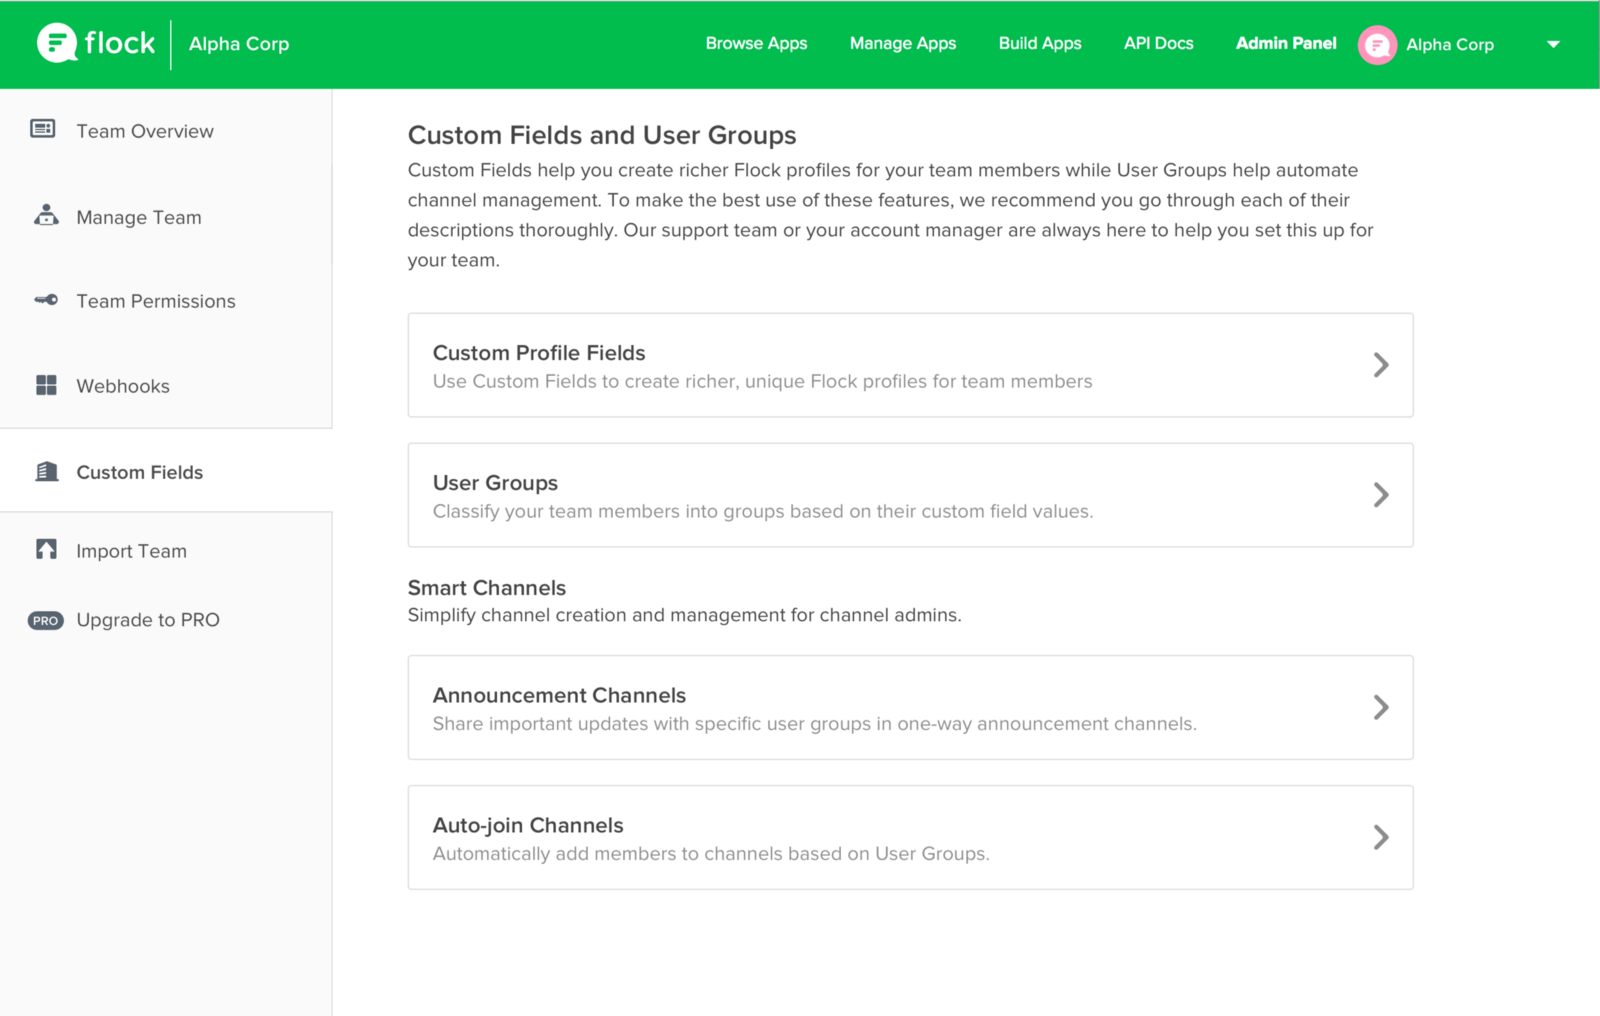Click the Custom Fields building icon
The image size is (1600, 1016).
click(47, 471)
